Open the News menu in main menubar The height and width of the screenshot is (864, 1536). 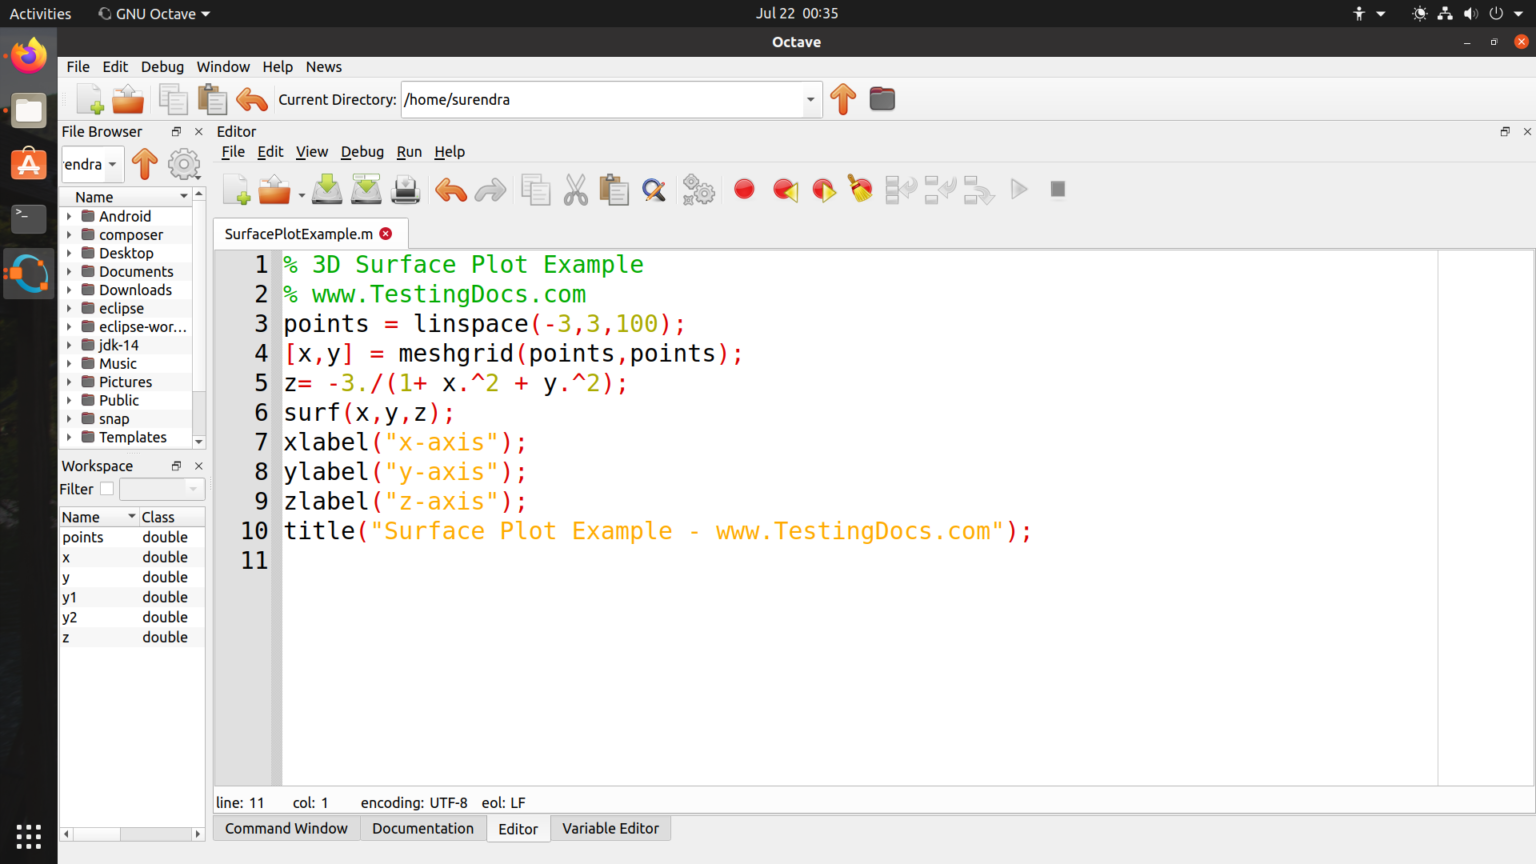coord(323,67)
